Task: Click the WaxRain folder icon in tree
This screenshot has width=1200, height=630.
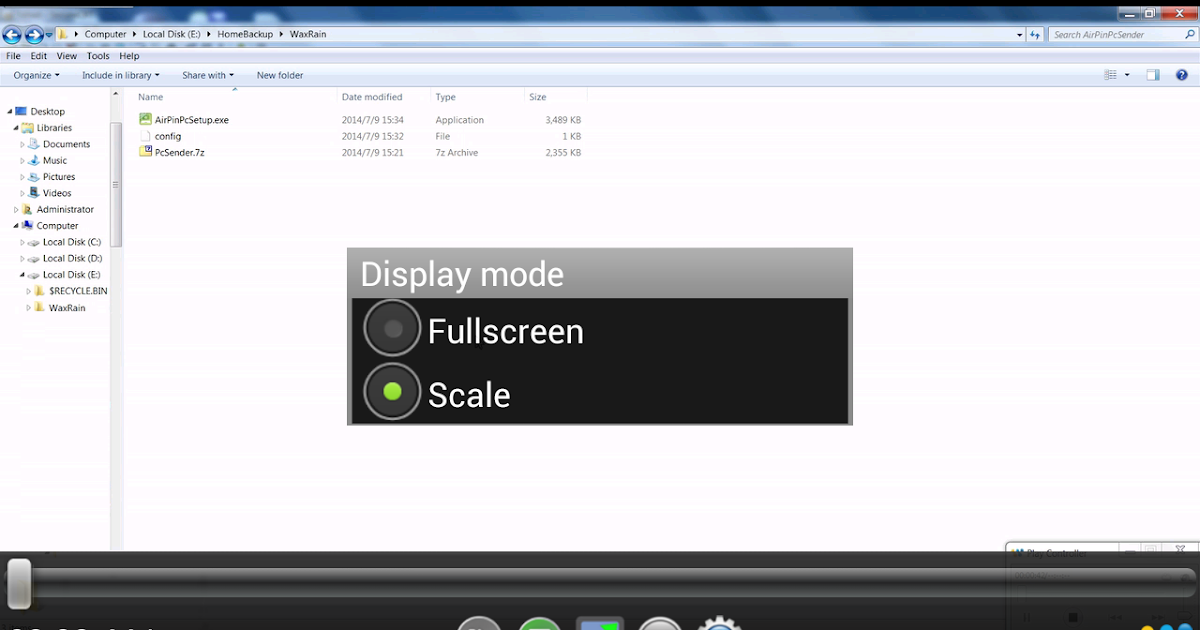Action: [x=40, y=307]
